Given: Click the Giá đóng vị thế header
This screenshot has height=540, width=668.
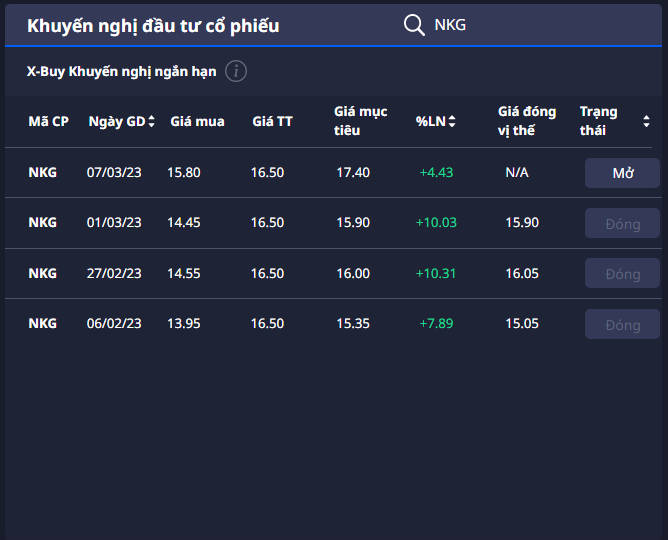Looking at the screenshot, I should (526, 121).
